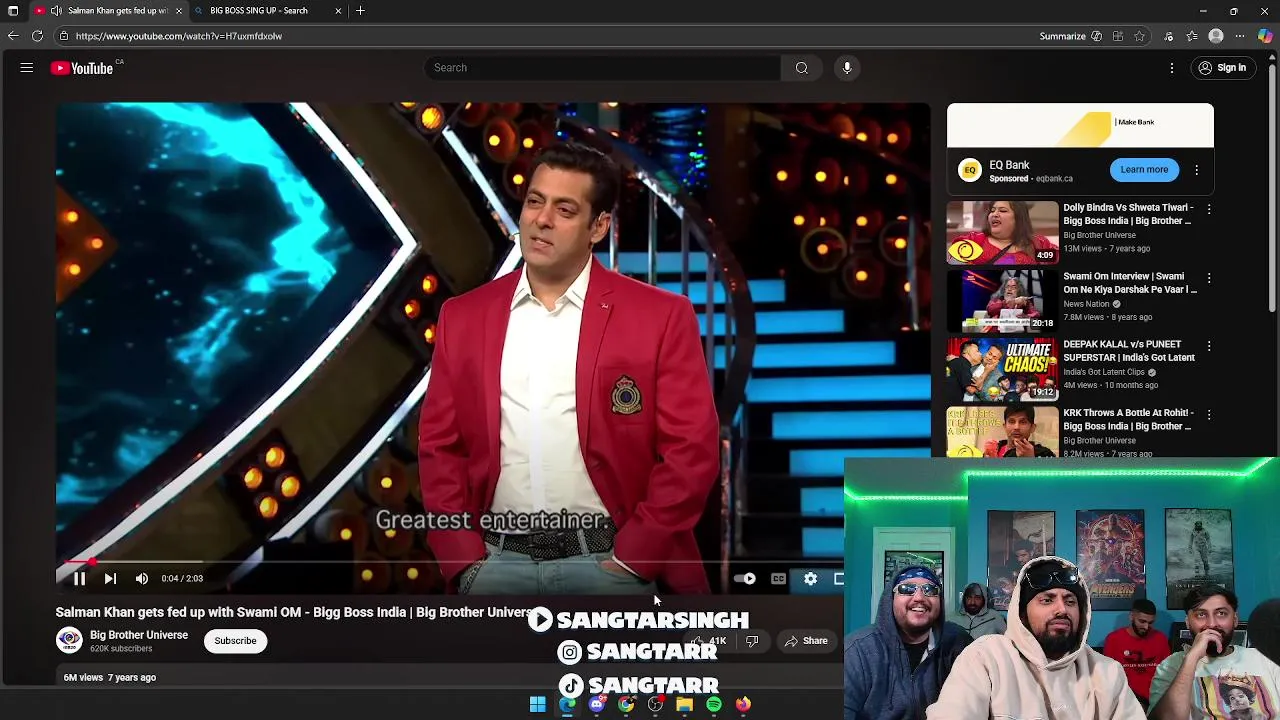Open a new browser tab
The width and height of the screenshot is (1280, 720).
click(360, 11)
